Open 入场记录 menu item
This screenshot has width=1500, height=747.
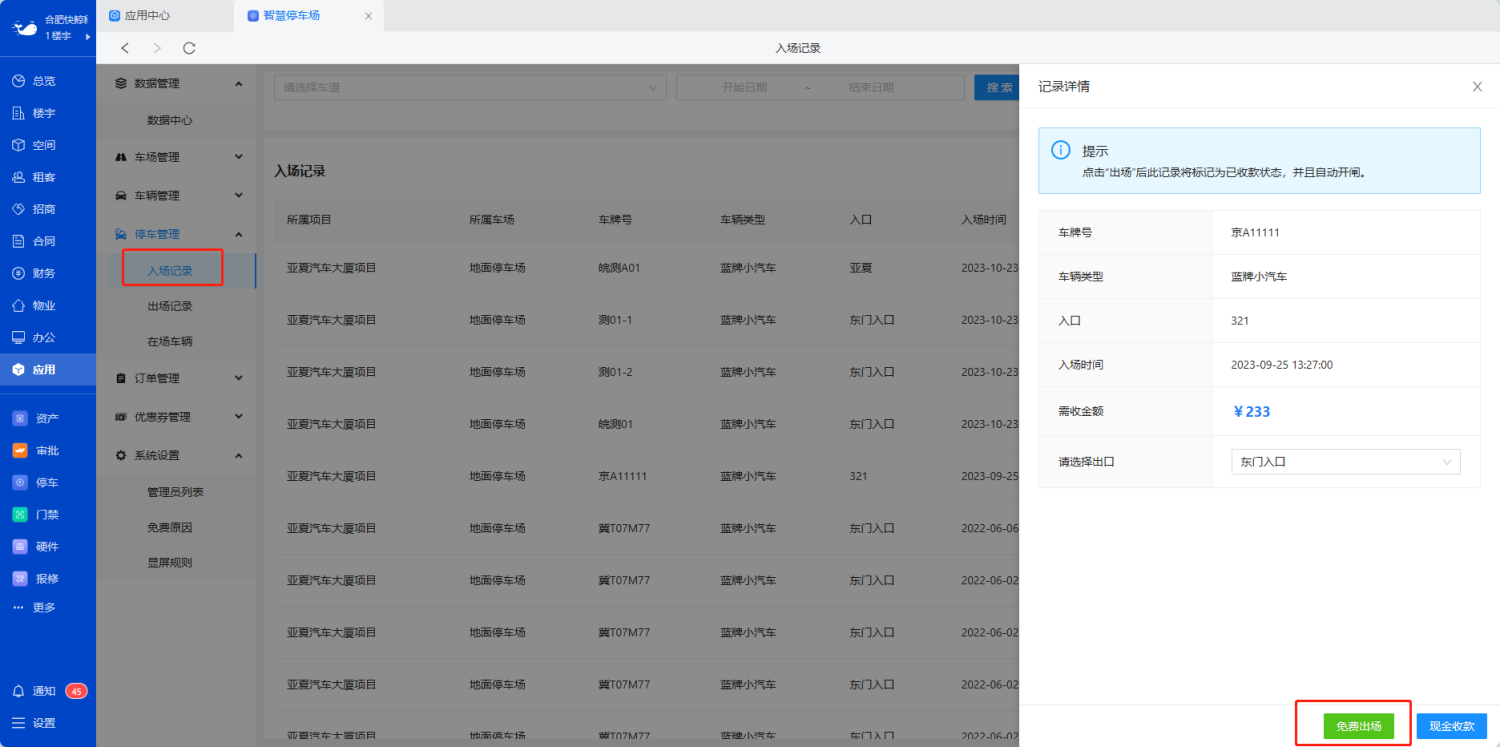pyautogui.click(x=170, y=271)
